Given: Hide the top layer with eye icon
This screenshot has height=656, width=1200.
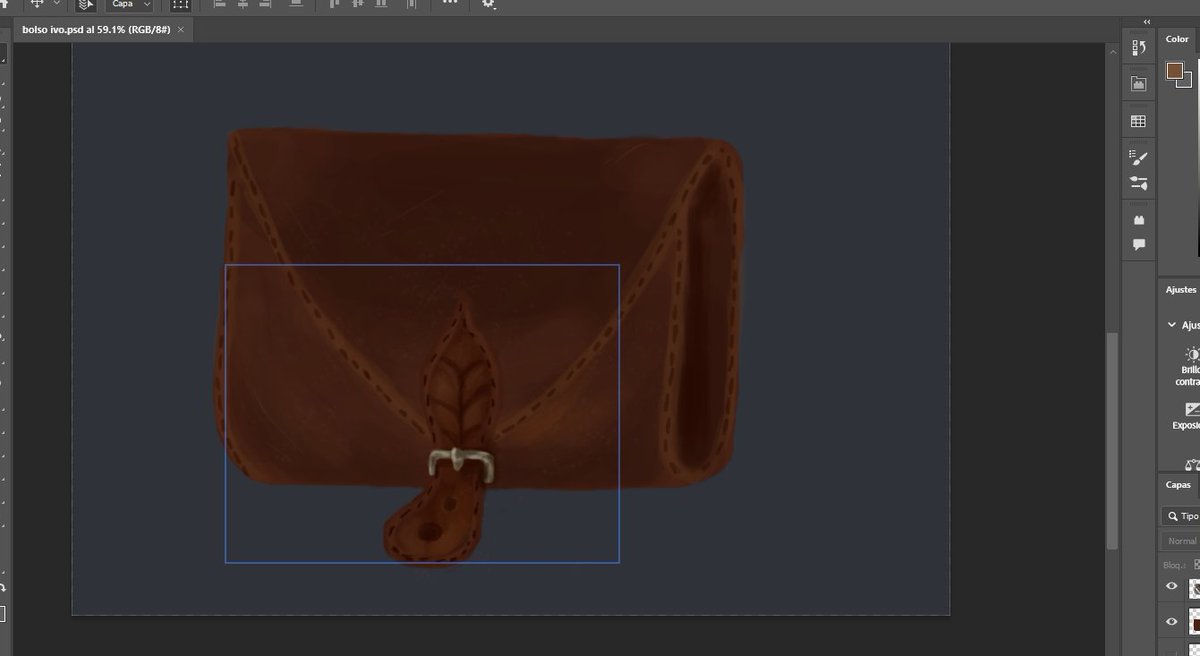Looking at the screenshot, I should pos(1172,587).
